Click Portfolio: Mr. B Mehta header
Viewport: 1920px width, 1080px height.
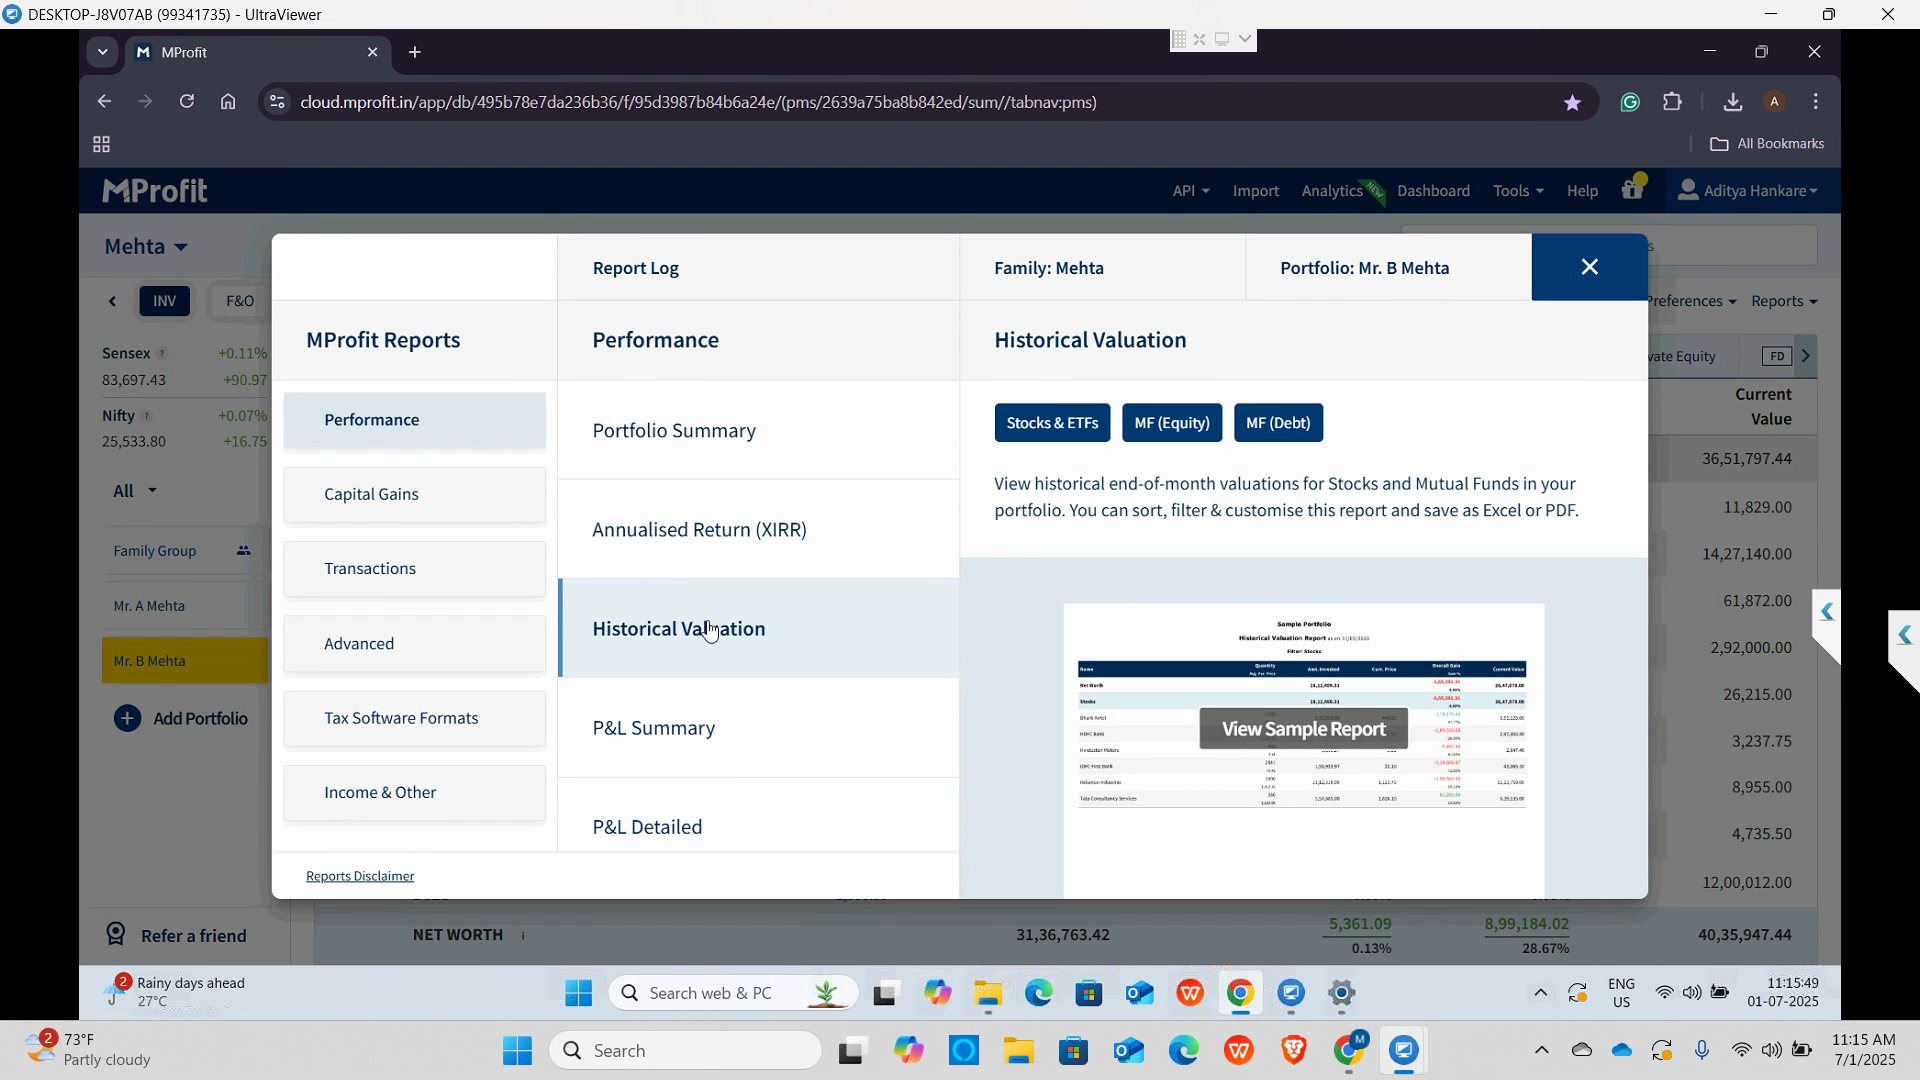pyautogui.click(x=1364, y=268)
